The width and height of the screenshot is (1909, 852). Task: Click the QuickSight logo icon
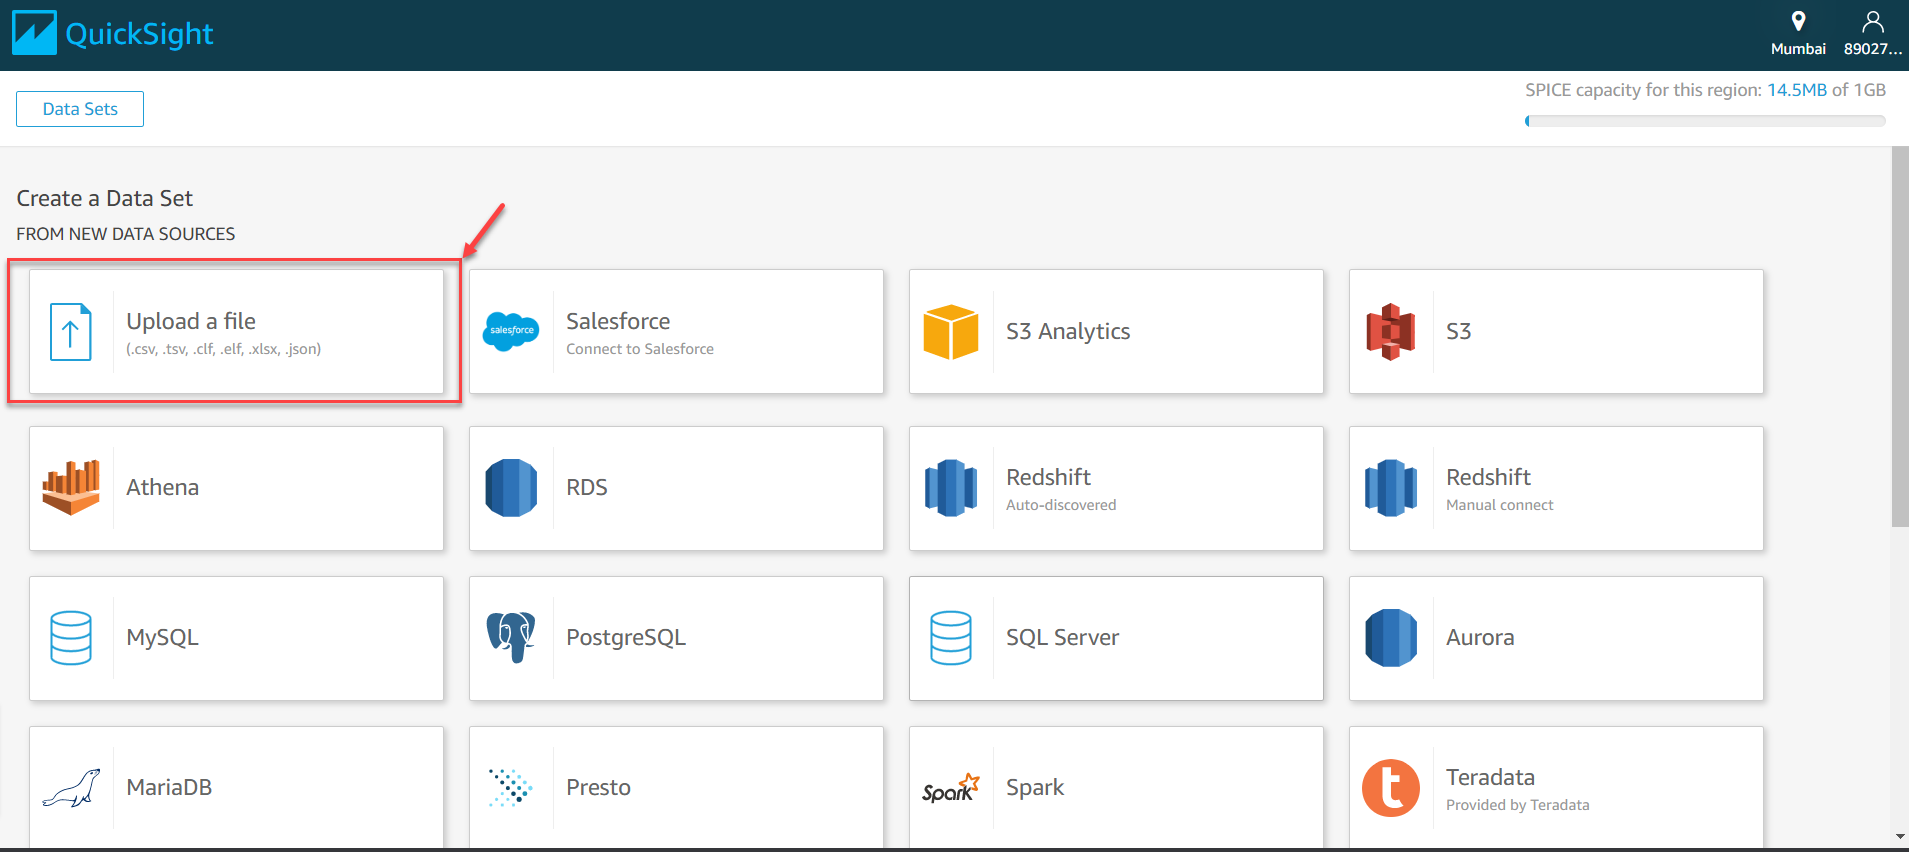[x=34, y=33]
